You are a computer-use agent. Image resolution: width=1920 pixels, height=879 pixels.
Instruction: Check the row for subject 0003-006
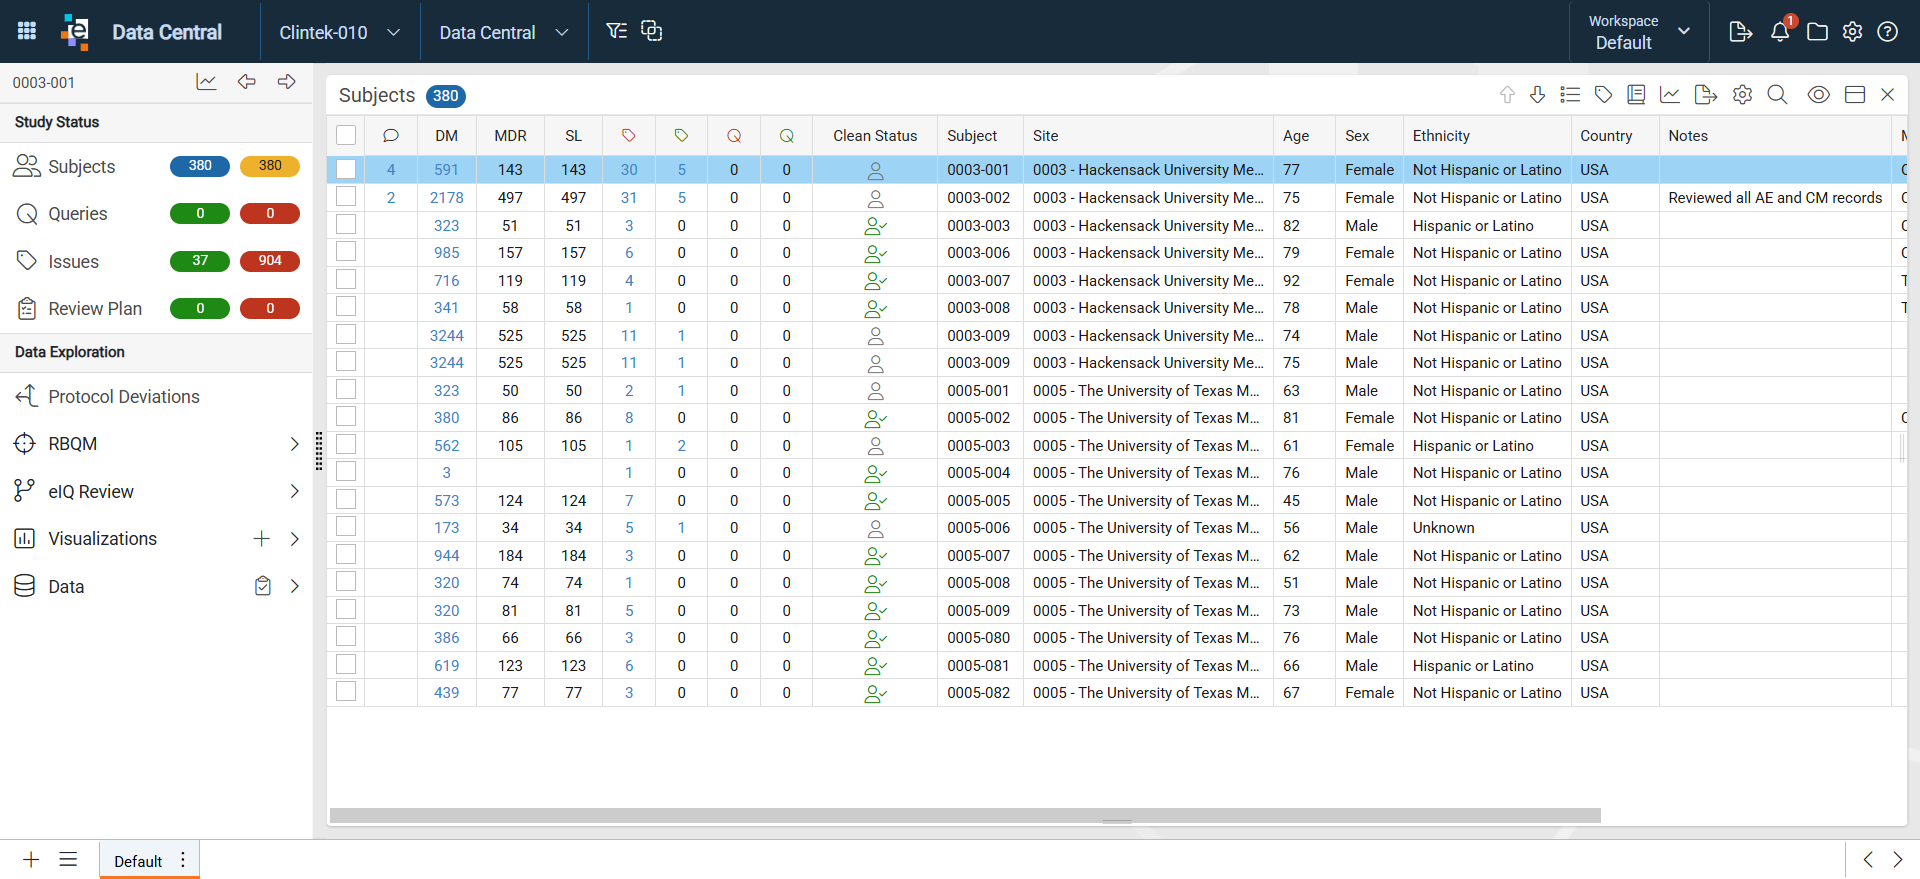pos(346,252)
